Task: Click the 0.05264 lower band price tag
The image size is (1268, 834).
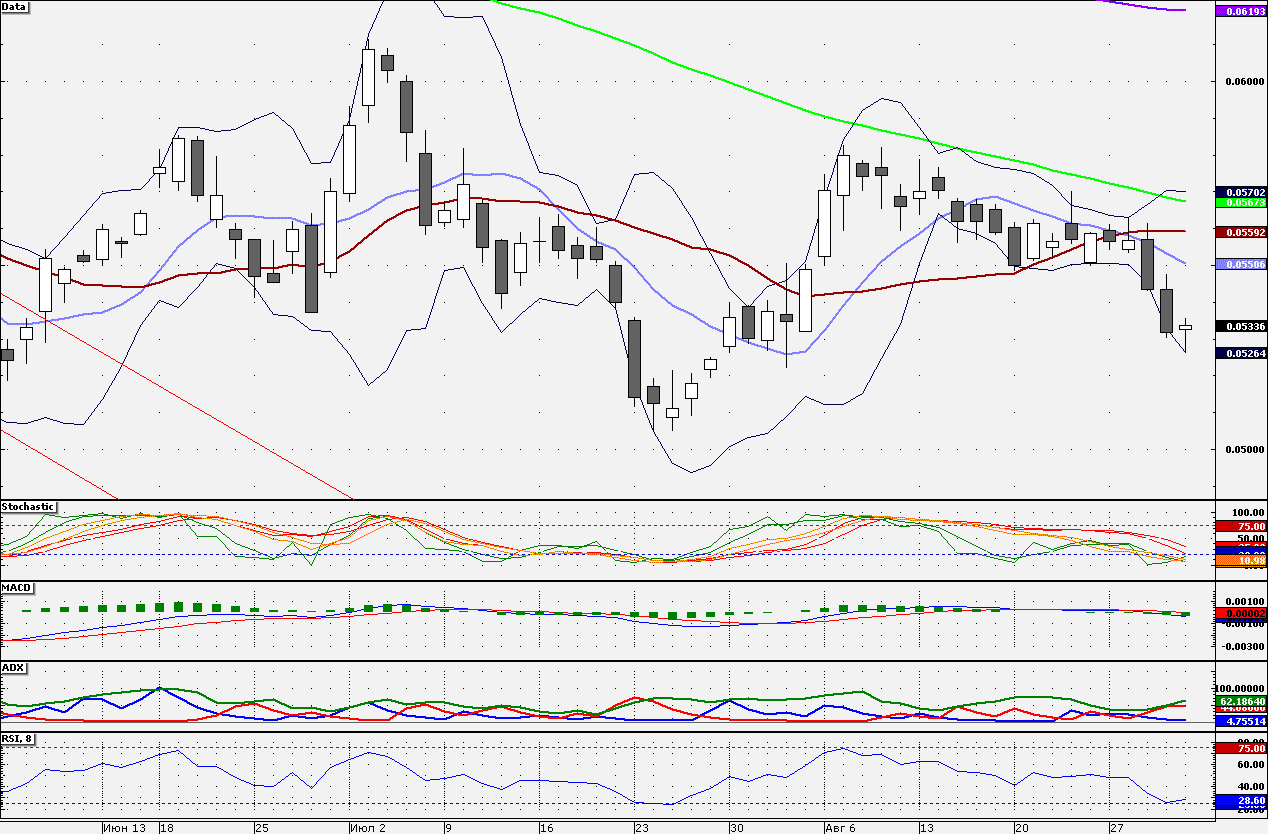Action: tap(1240, 353)
